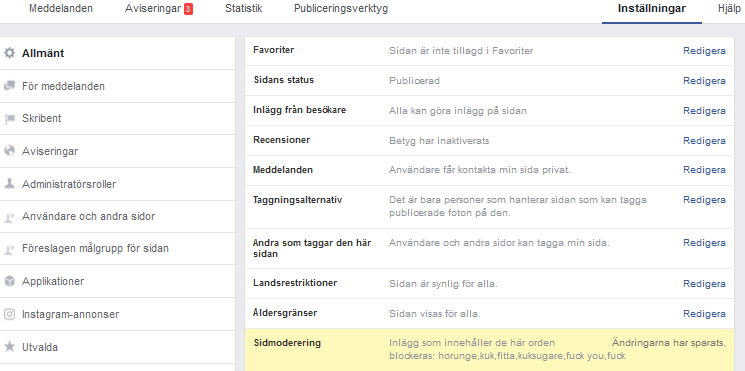Click the icon beside Föreslagen målgrupp för sidan
745x371 pixels.
(x=9, y=248)
